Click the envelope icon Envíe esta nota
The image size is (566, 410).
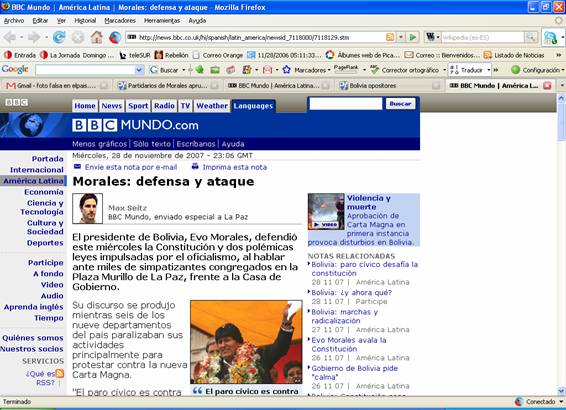77,166
